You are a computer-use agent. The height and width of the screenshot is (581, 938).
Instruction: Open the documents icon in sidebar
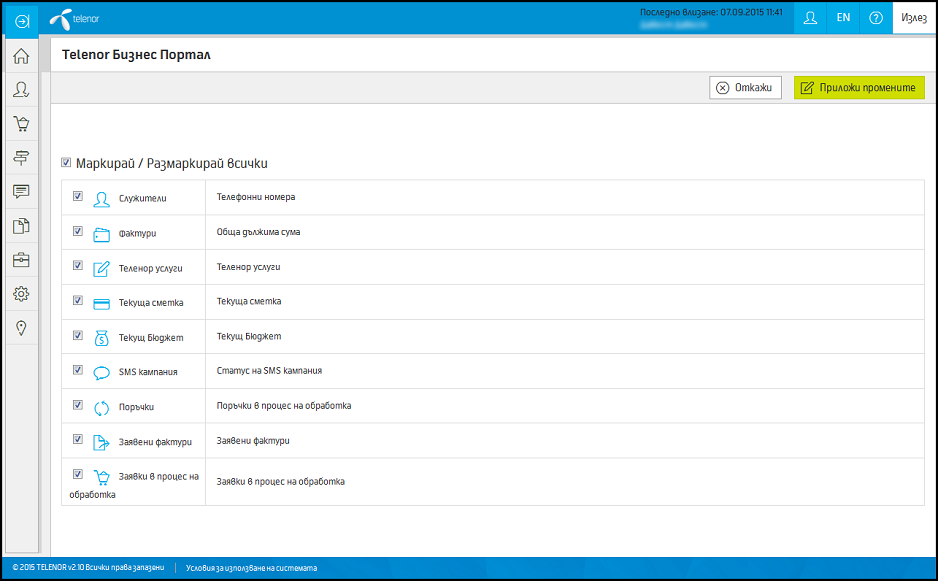[x=21, y=226]
